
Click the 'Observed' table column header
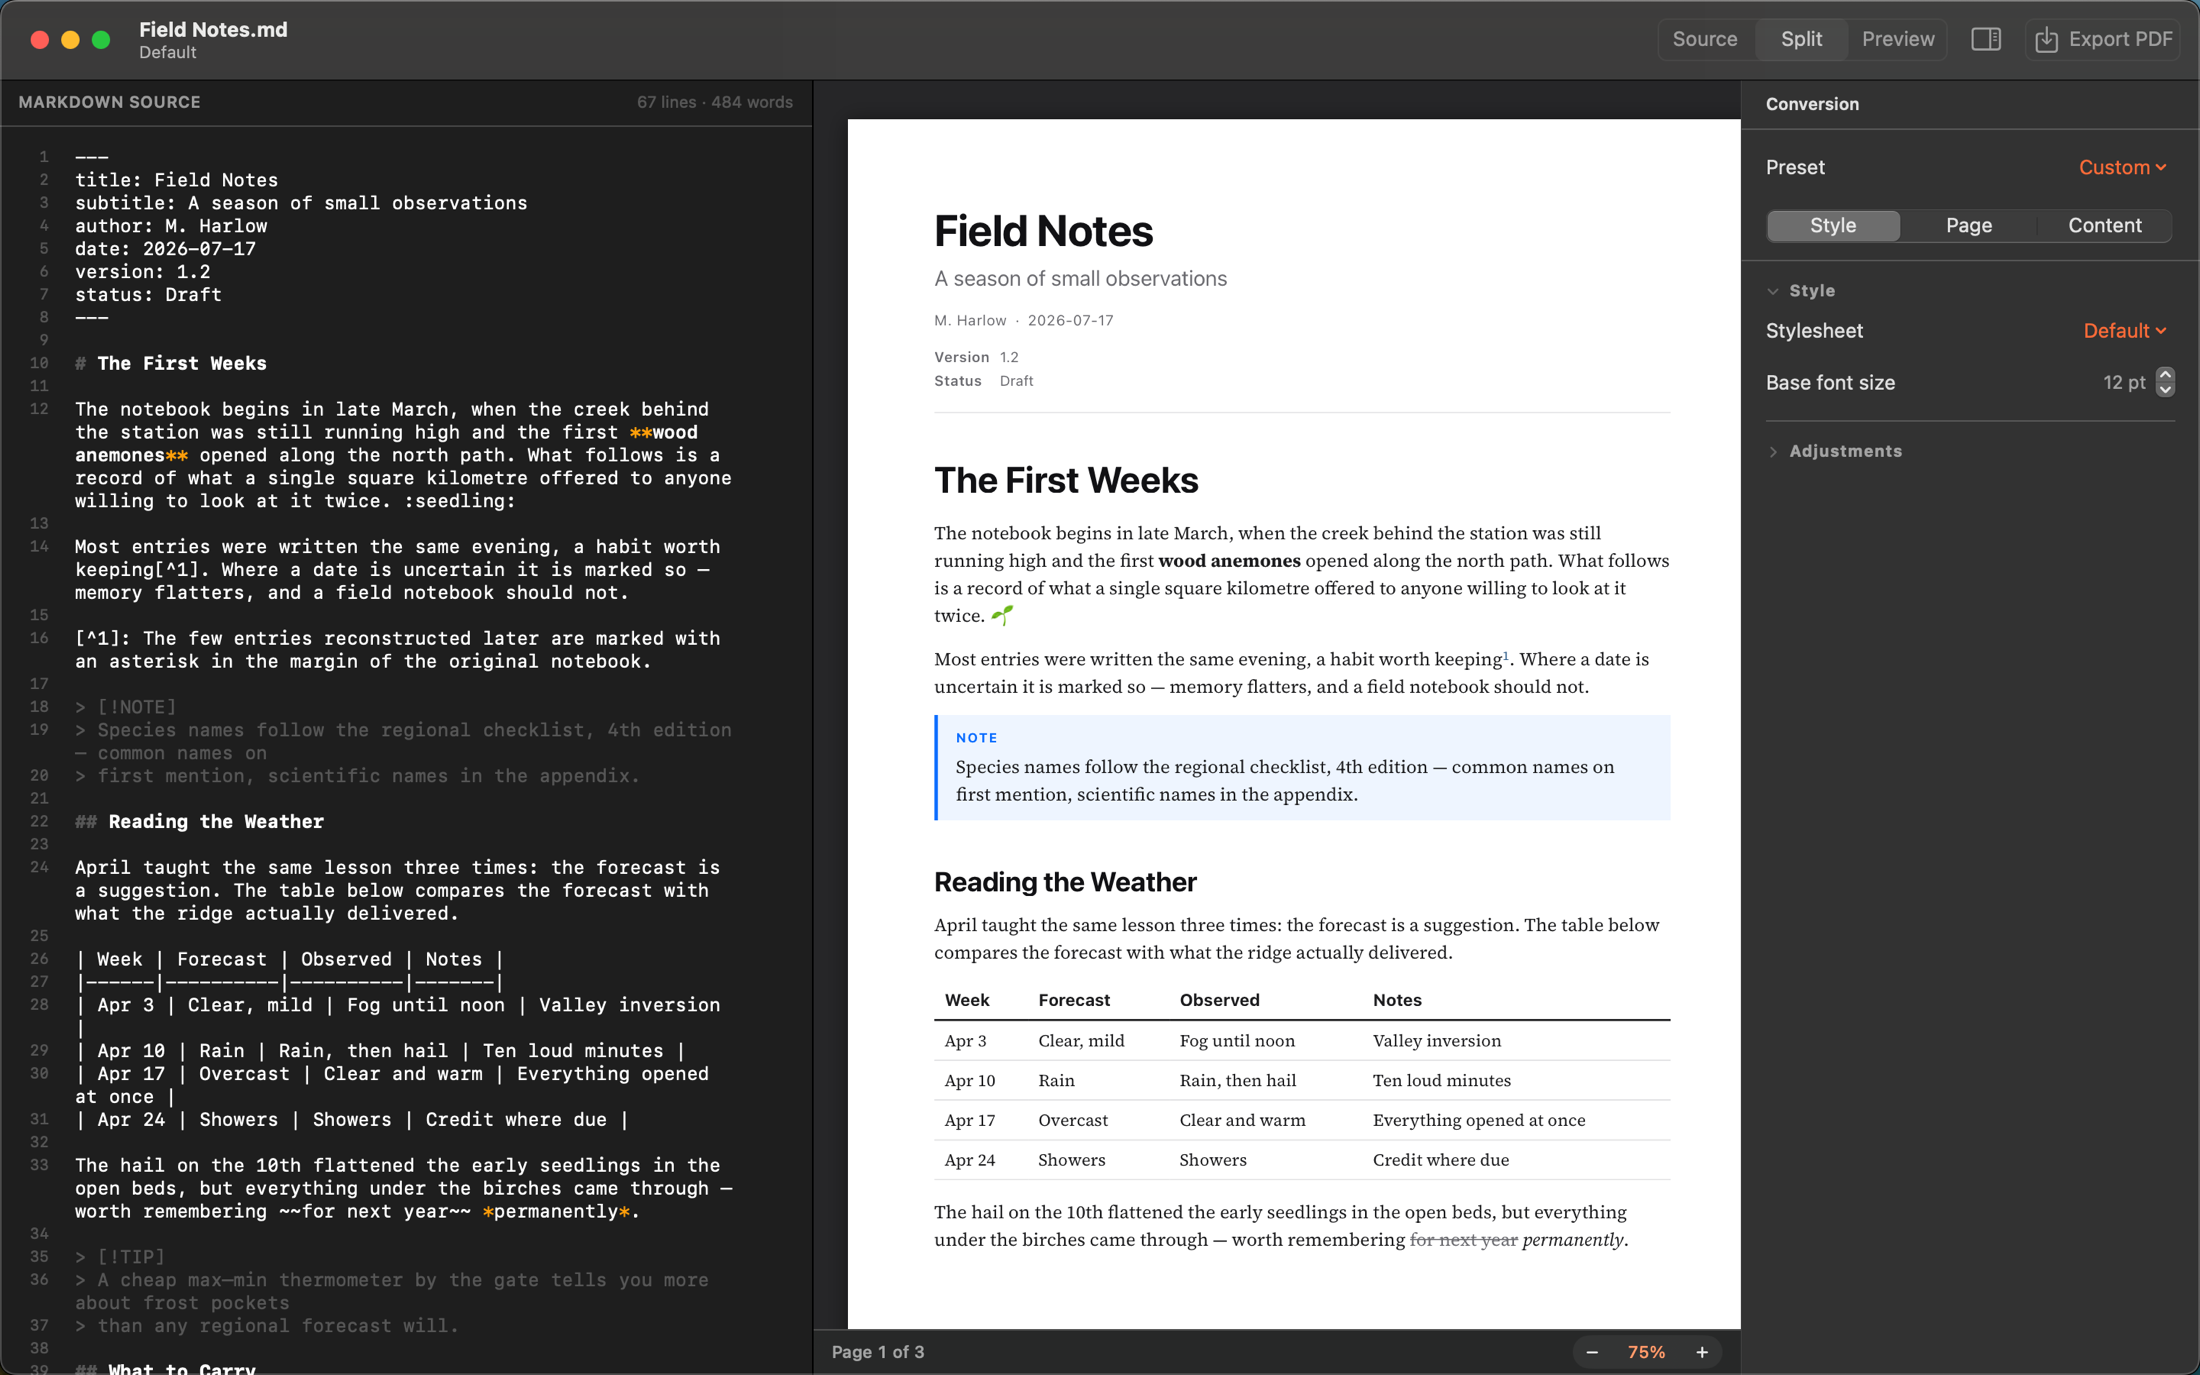(x=1219, y=1000)
